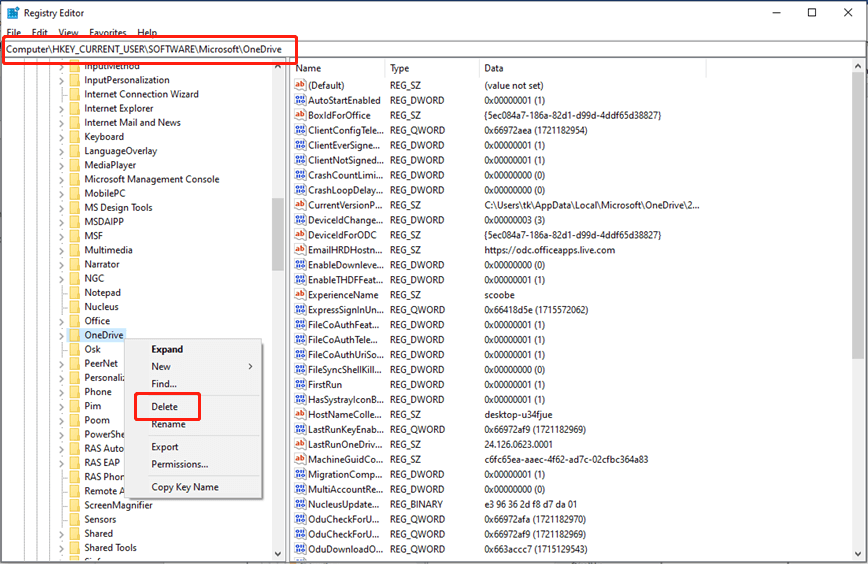Click the Multimedia key folder icon

75,250
